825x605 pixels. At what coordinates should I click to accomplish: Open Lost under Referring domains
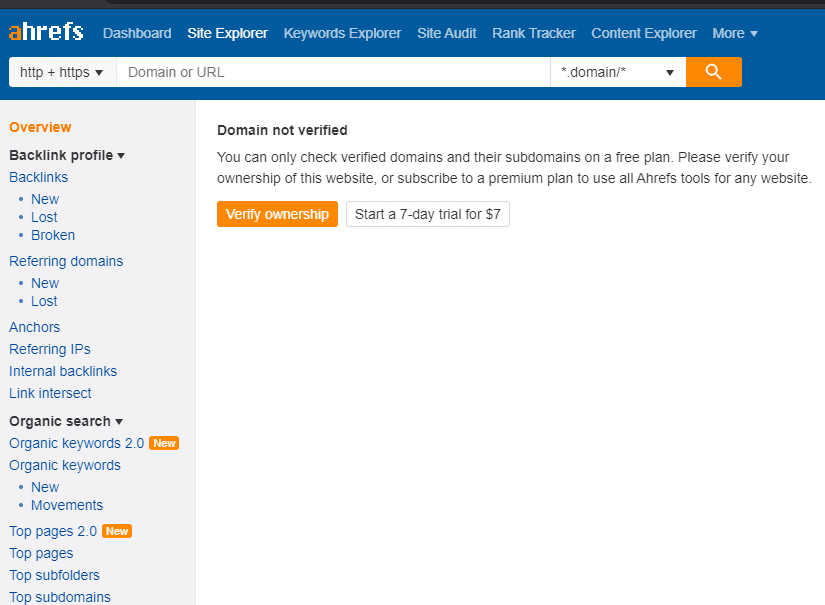coord(44,301)
